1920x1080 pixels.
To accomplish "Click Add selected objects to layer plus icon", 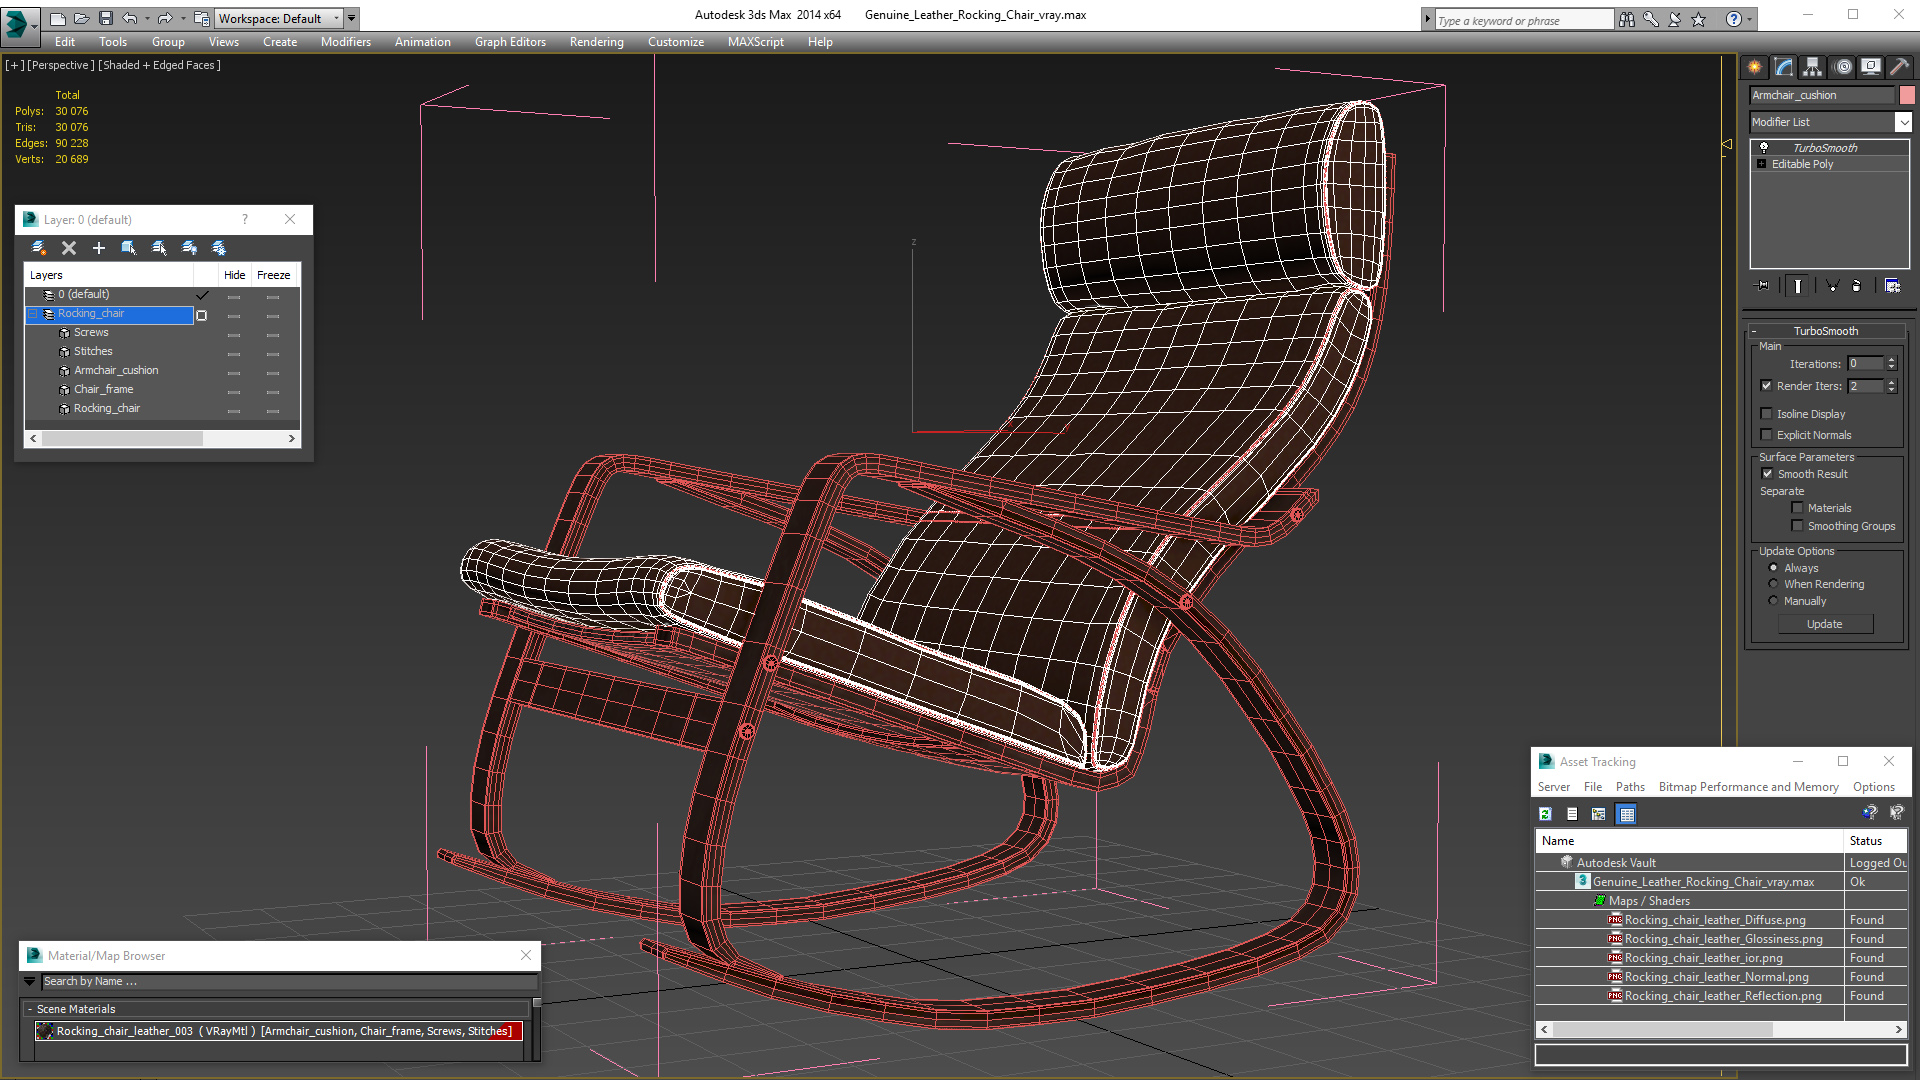I will coord(99,248).
